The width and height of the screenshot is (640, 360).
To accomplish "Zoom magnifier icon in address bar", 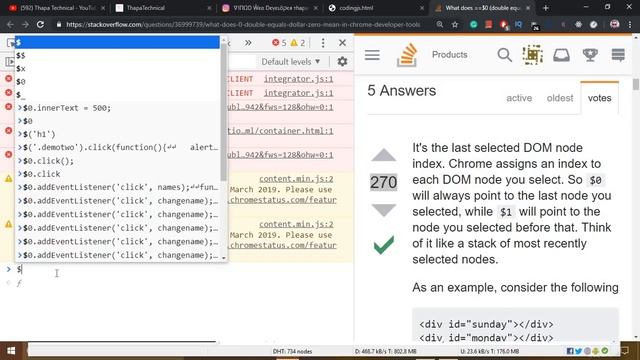I will [x=440, y=24].
